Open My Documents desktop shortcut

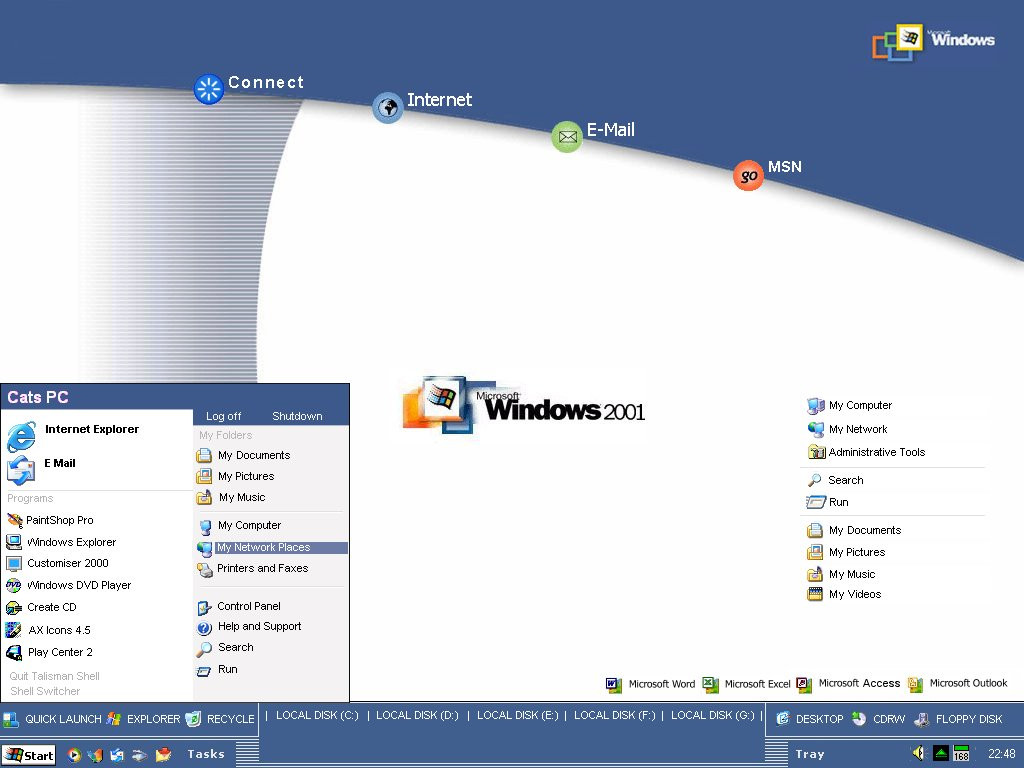tap(854, 530)
